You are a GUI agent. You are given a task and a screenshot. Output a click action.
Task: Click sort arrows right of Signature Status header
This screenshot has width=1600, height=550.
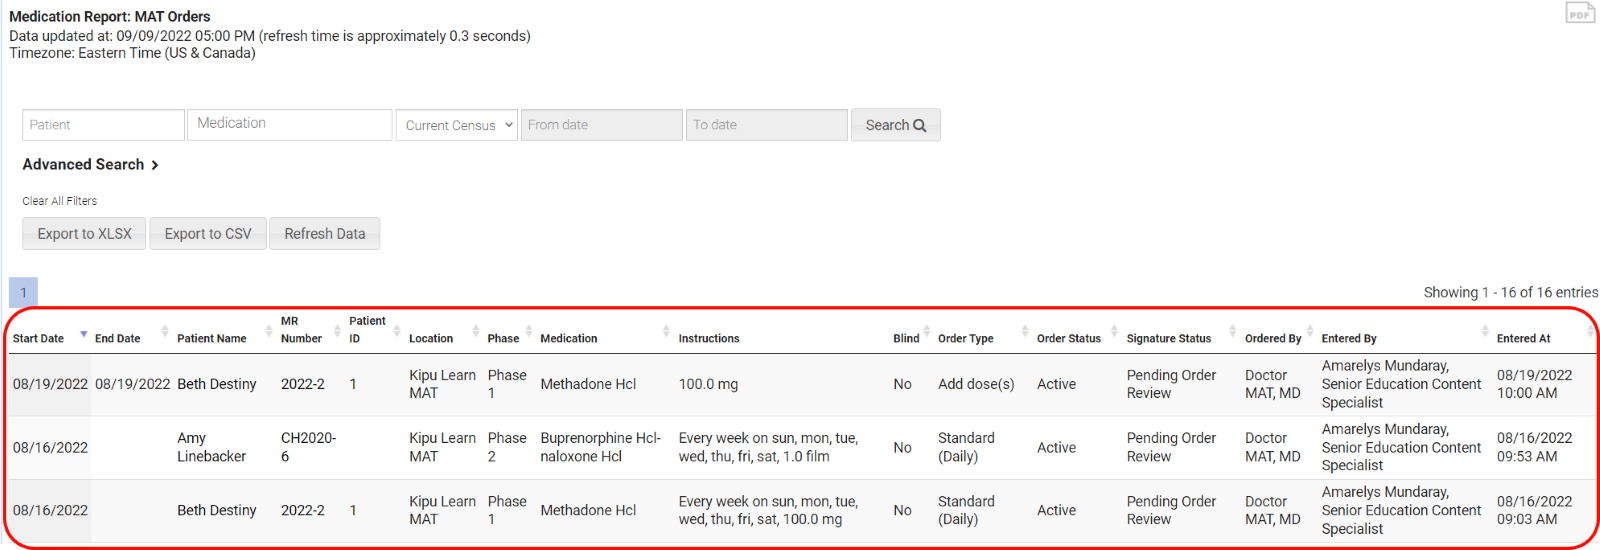point(1232,331)
